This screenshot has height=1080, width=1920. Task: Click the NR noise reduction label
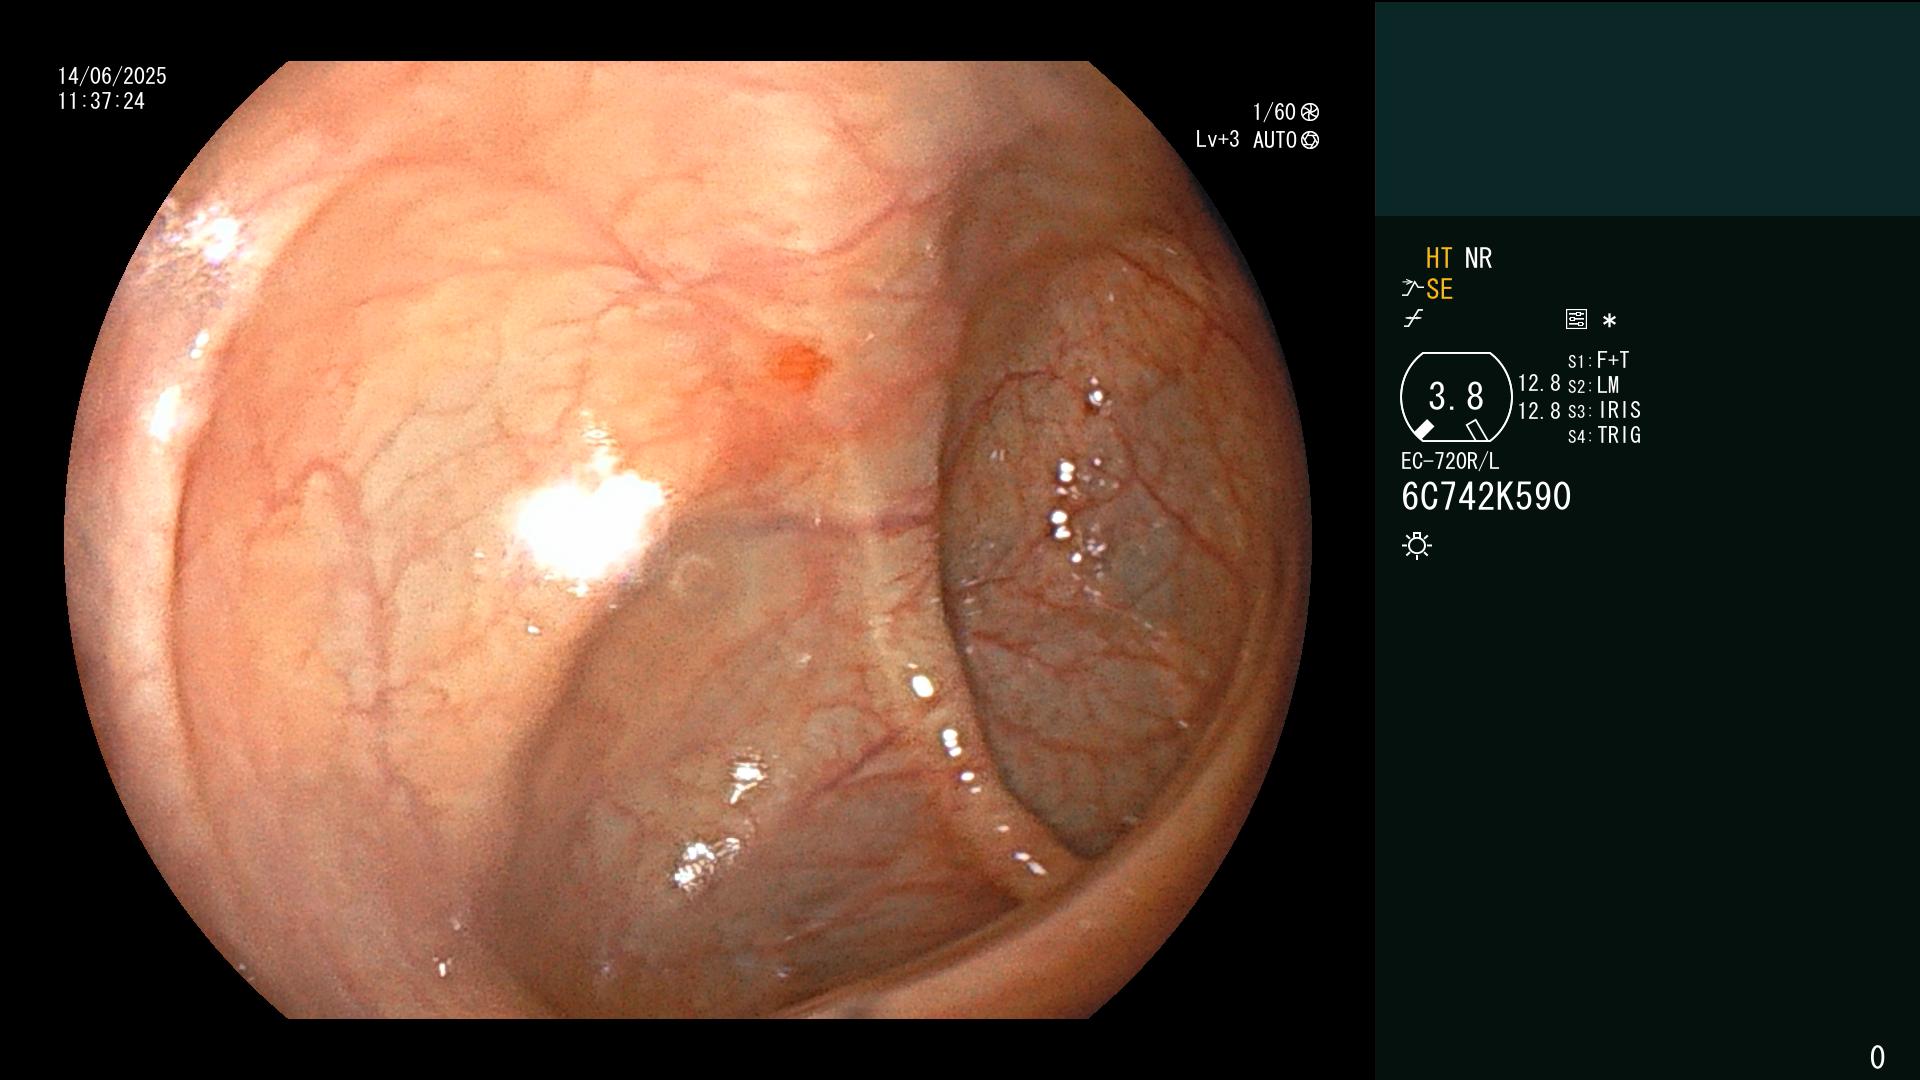pyautogui.click(x=1478, y=259)
